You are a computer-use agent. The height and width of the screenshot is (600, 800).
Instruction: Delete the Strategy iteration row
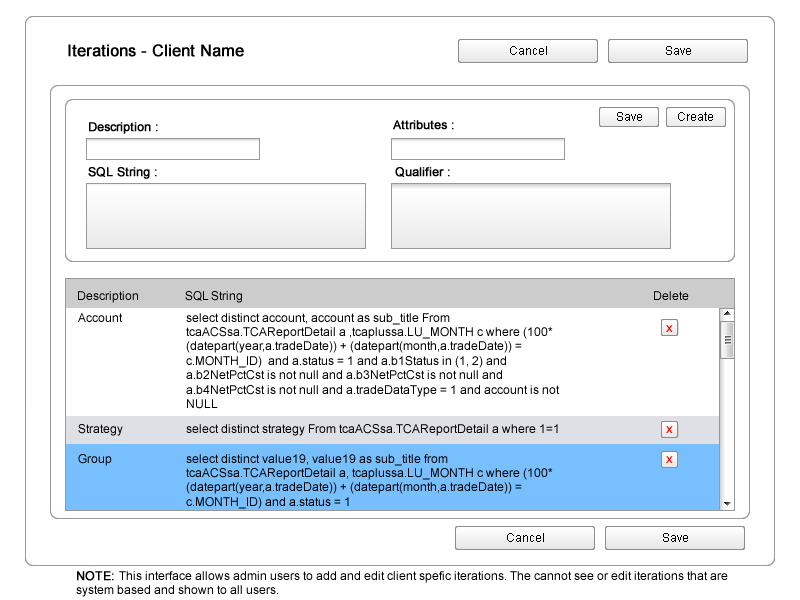tap(669, 430)
